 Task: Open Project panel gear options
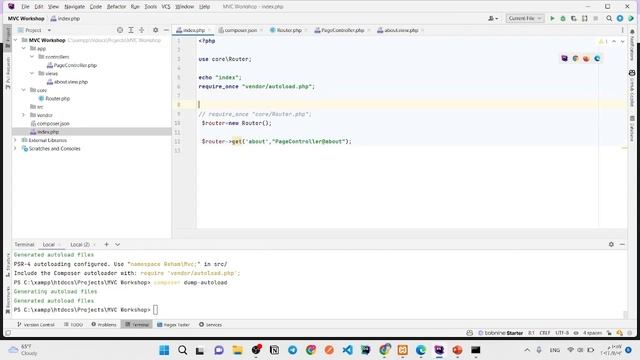pyautogui.click(x=156, y=30)
